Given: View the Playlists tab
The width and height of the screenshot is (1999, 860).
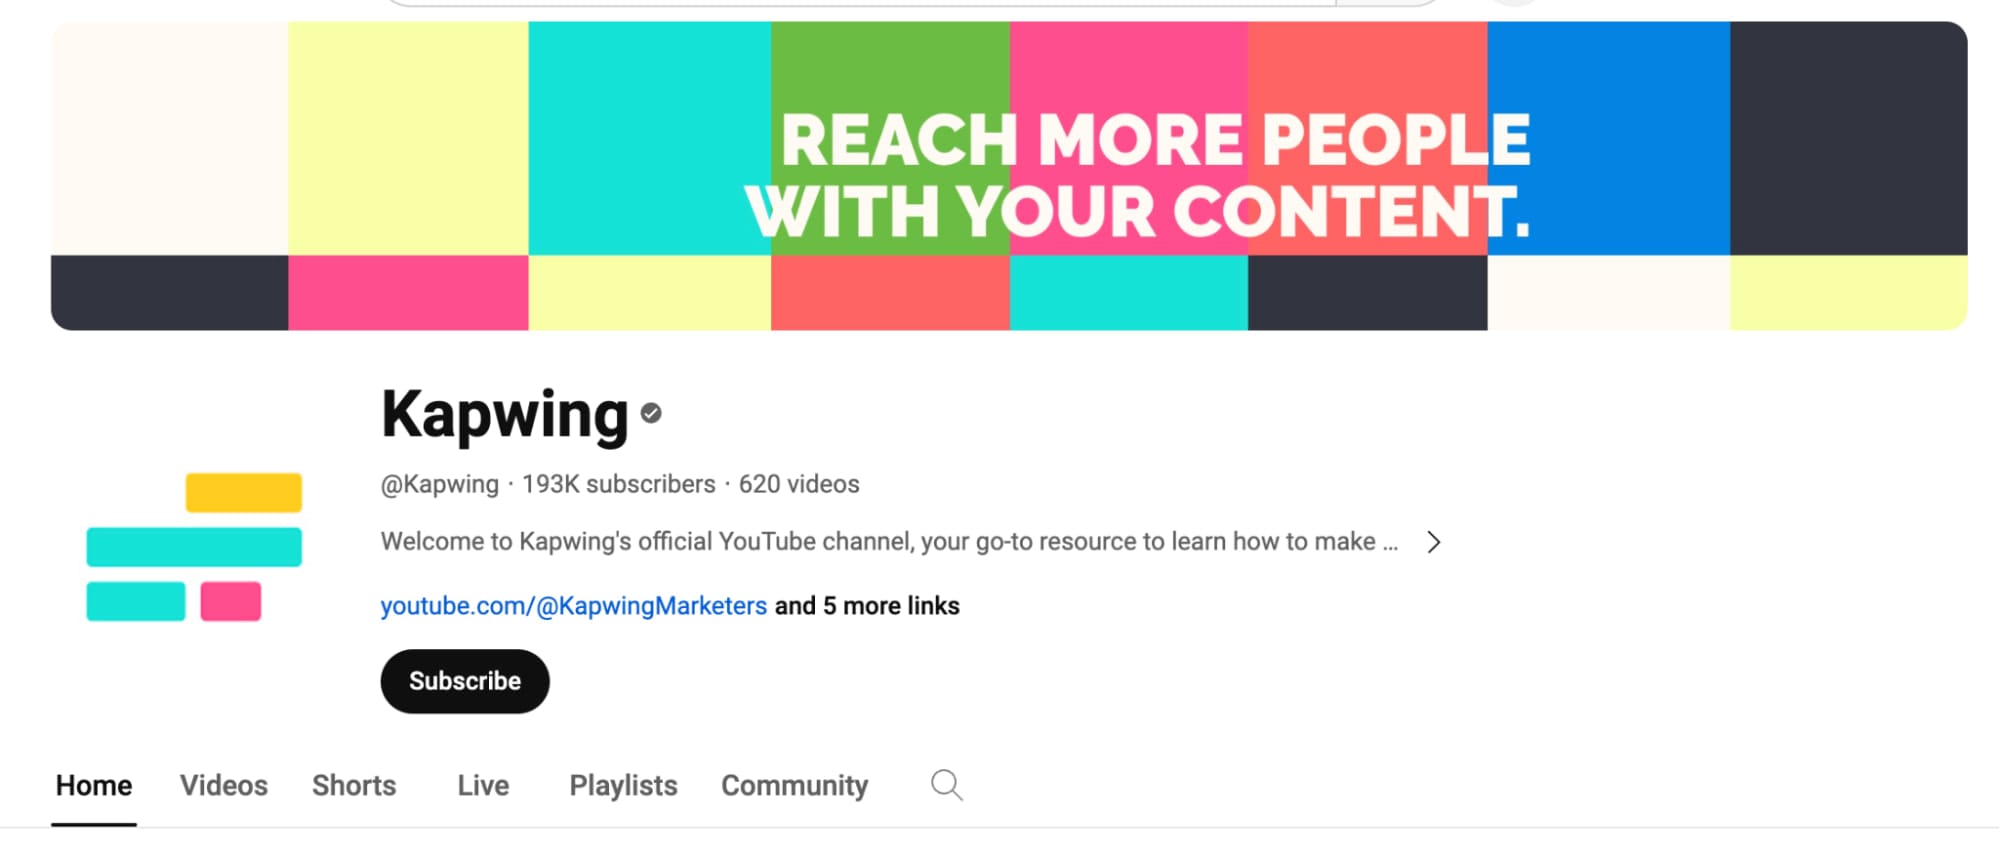Looking at the screenshot, I should tap(623, 786).
